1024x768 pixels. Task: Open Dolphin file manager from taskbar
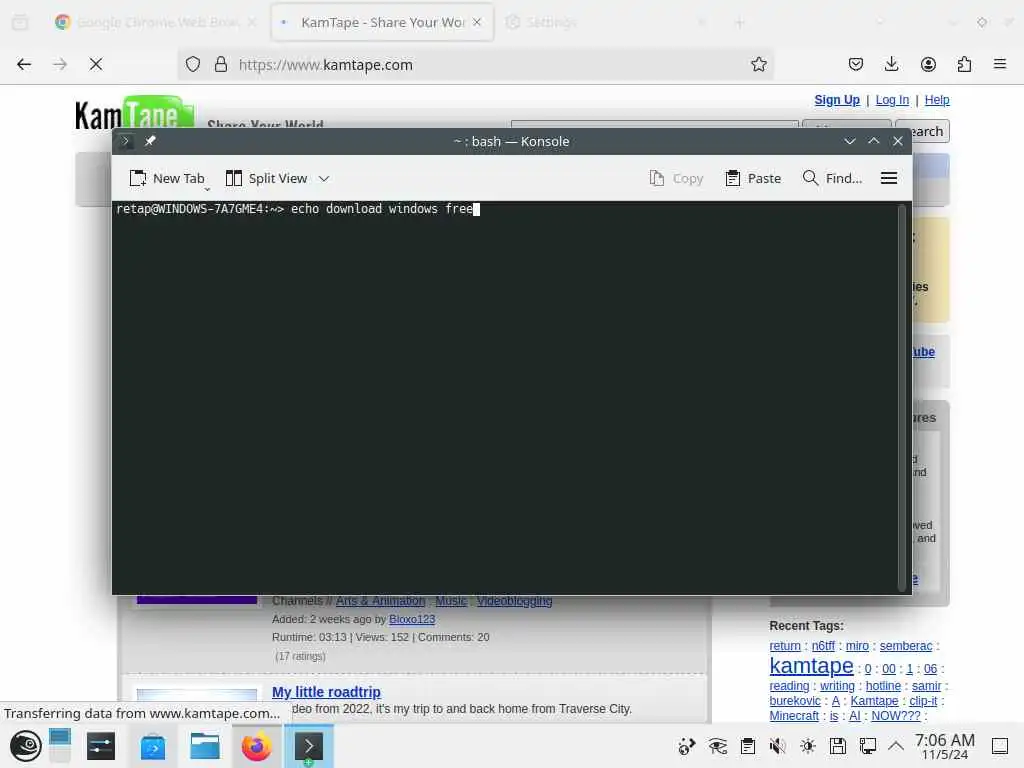click(x=204, y=746)
